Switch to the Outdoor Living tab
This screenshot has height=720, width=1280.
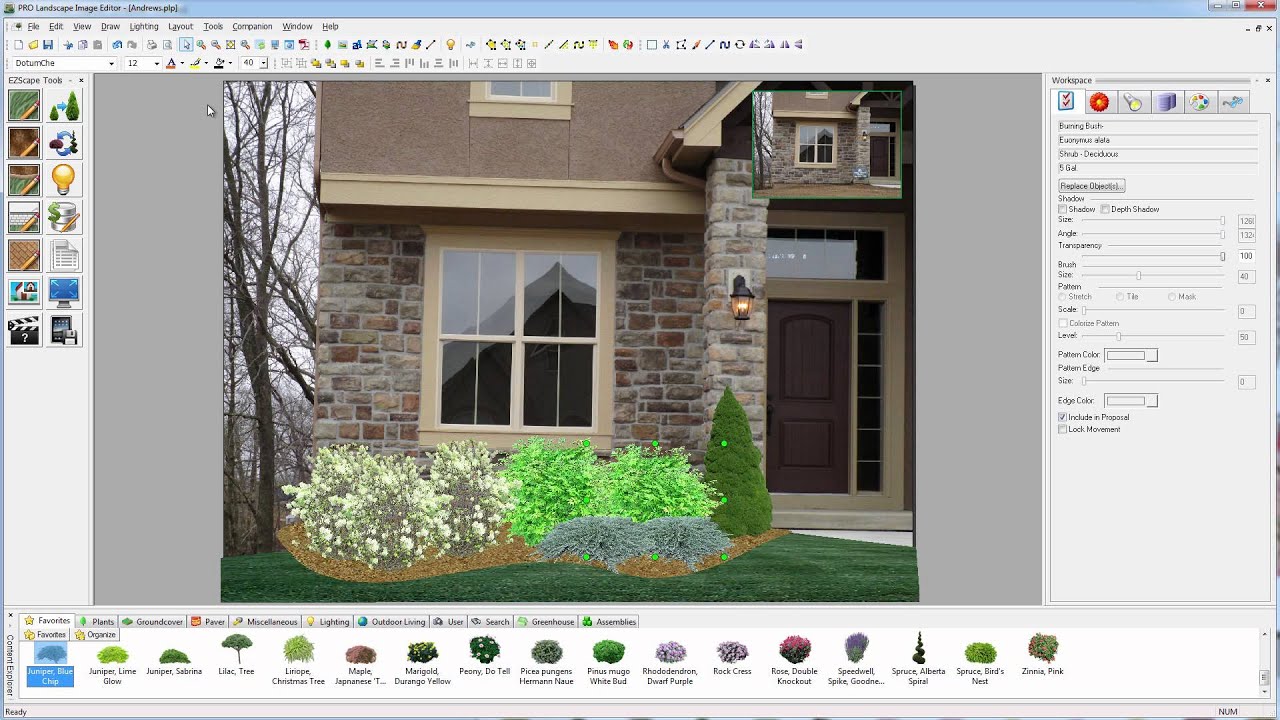coord(392,621)
